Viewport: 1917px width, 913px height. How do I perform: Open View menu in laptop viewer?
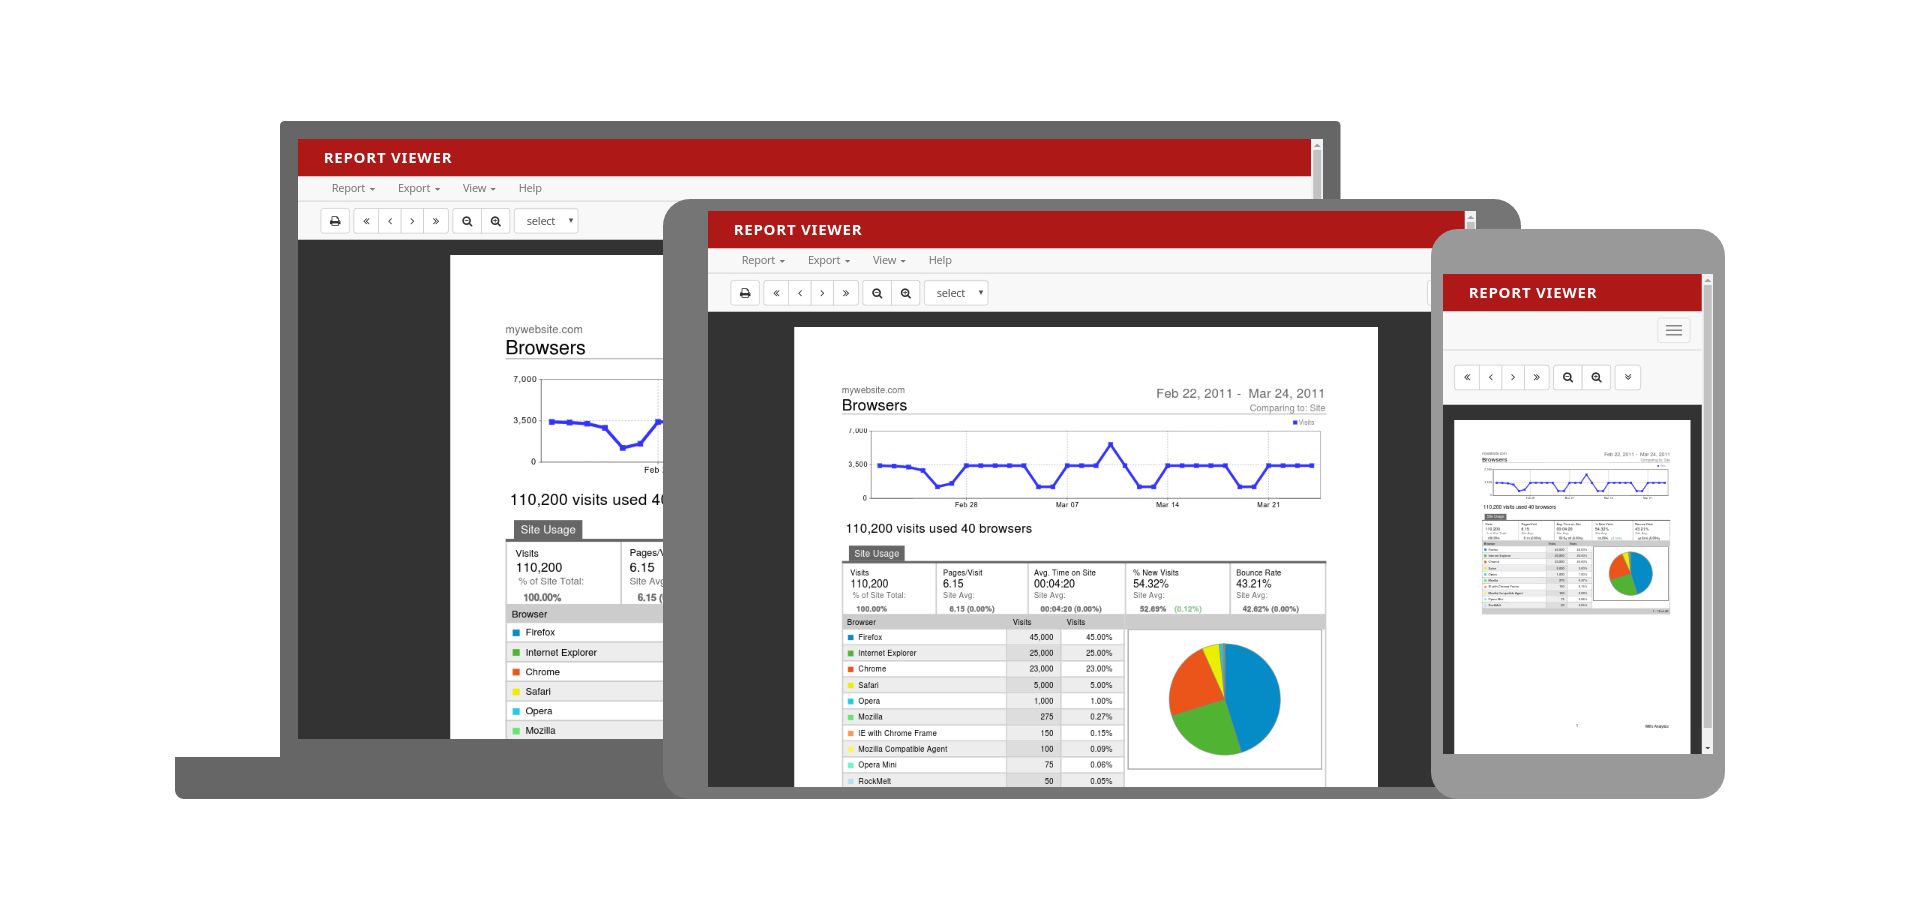tap(479, 188)
